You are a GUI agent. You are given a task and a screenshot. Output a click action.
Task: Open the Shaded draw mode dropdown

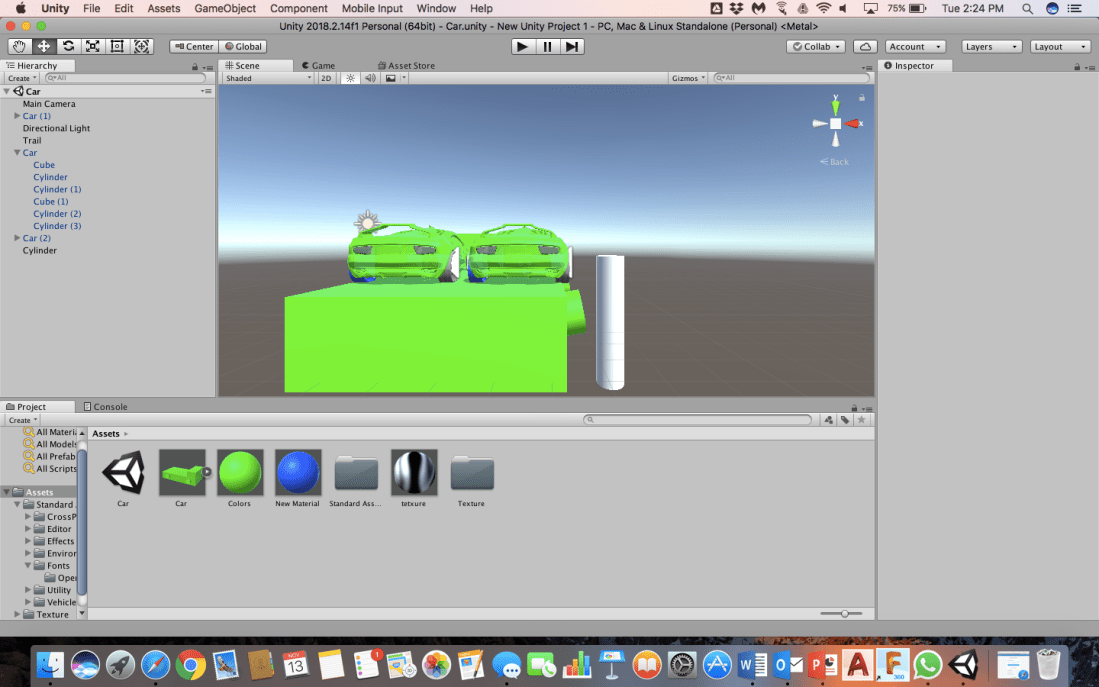267,78
